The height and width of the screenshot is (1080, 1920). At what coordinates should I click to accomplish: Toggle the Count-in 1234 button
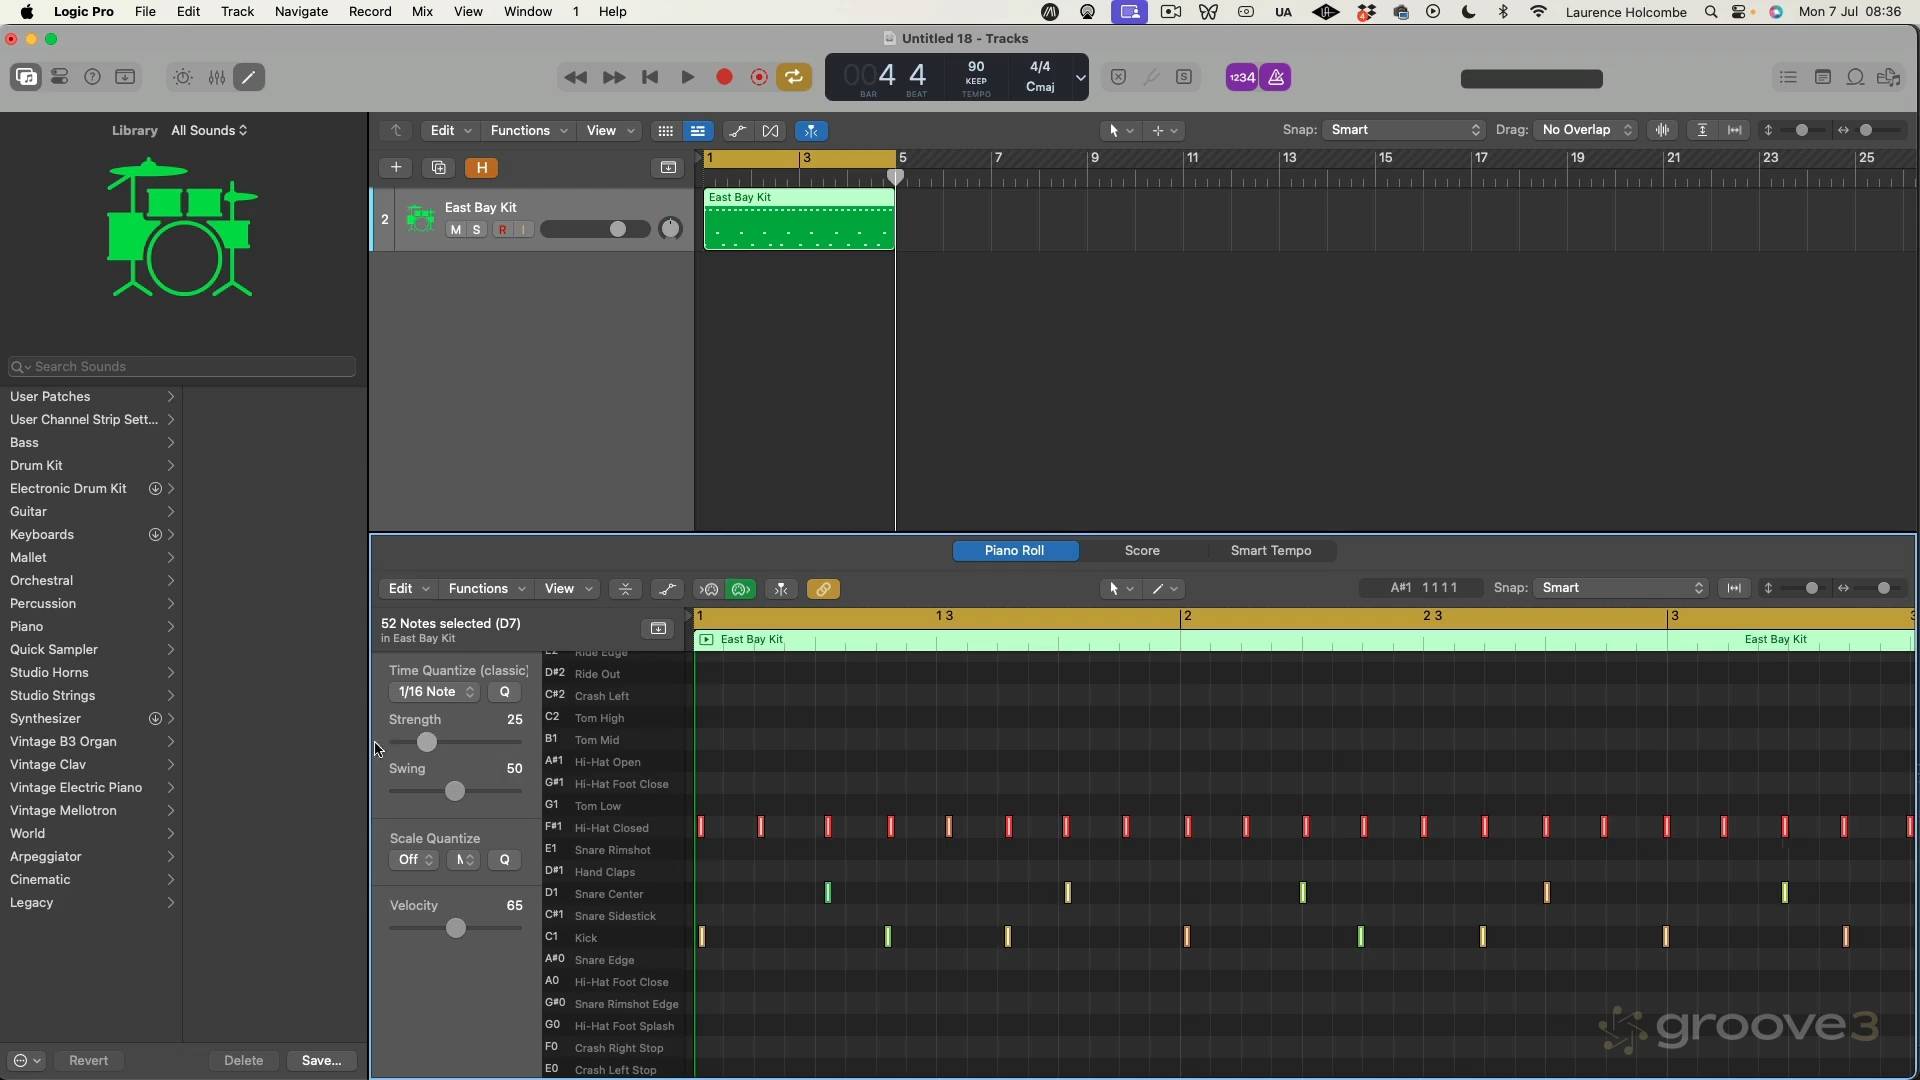coord(1242,77)
